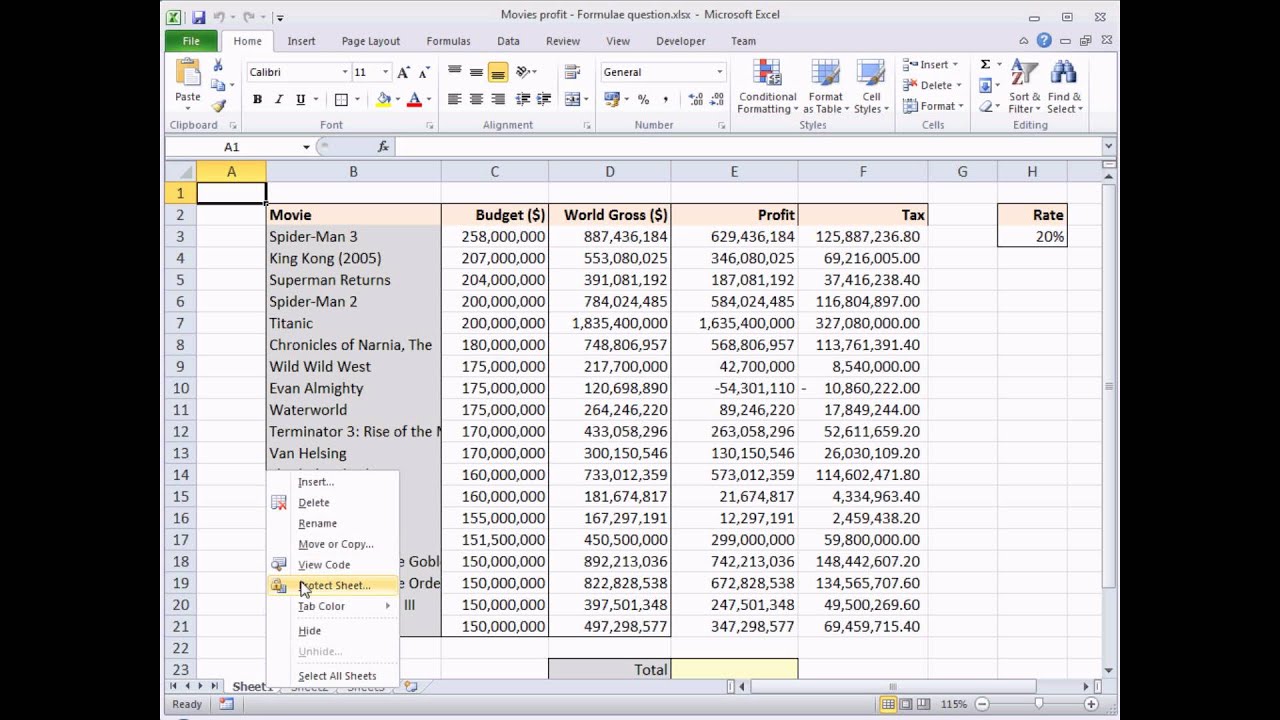This screenshot has width=1280, height=720.
Task: Open the File tab
Action: (x=191, y=41)
